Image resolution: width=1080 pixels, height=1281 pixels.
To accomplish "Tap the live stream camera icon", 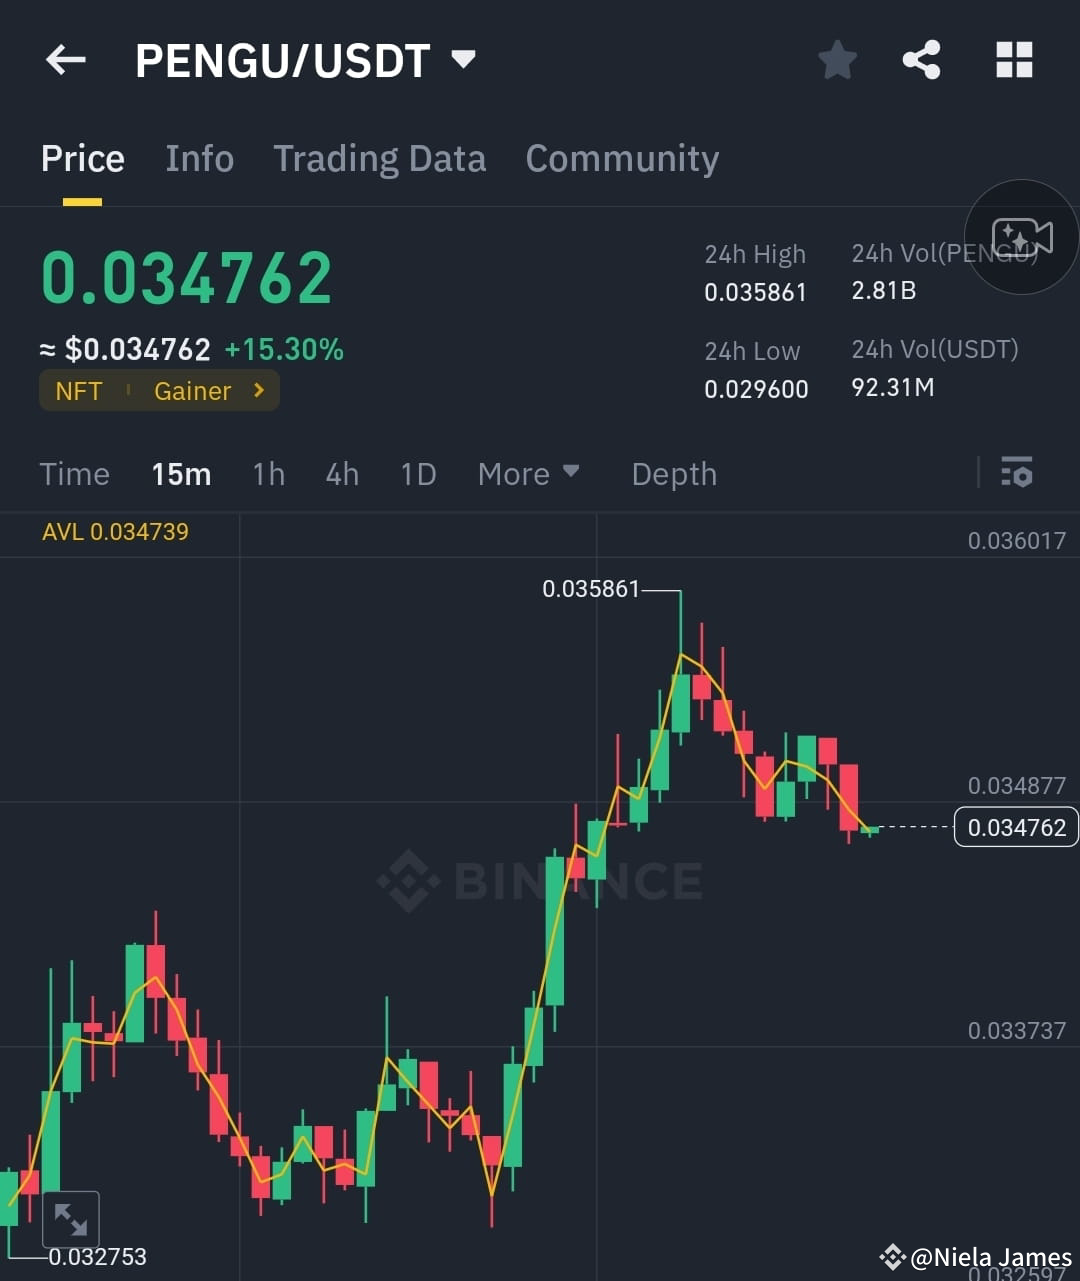I will coord(1021,238).
